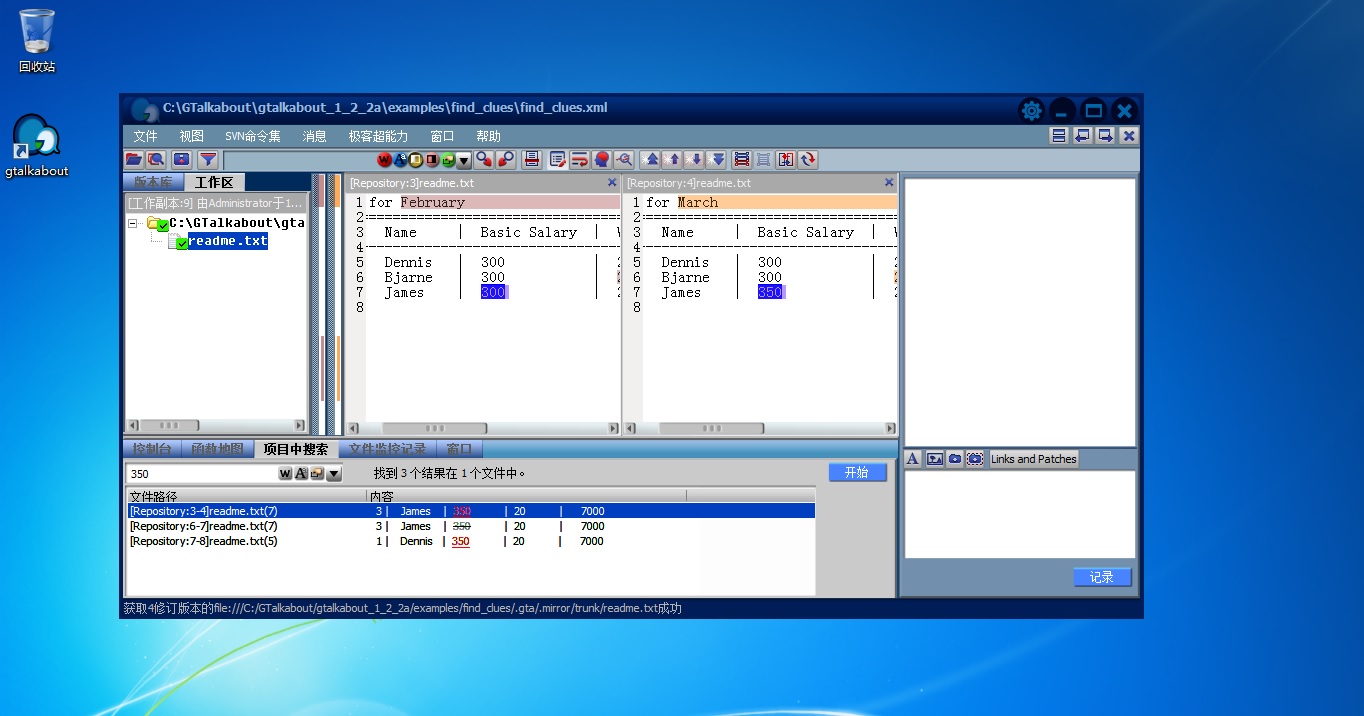Click the starred single down-arrow toolbar icon

pyautogui.click(x=696, y=159)
